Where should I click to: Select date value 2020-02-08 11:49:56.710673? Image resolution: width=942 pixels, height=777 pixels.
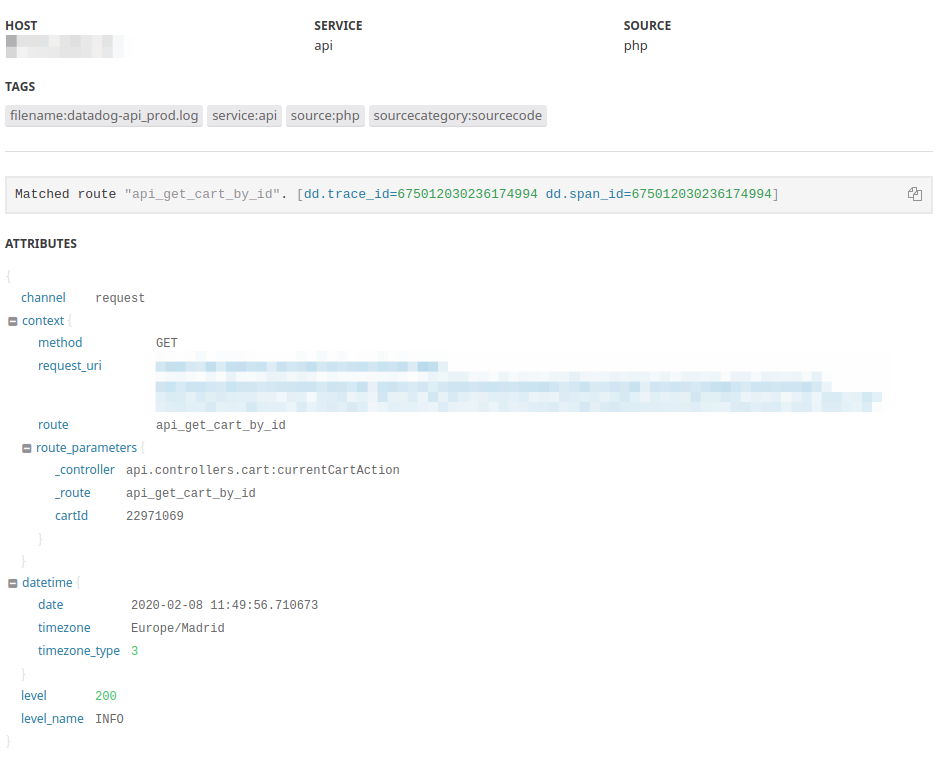(x=225, y=605)
